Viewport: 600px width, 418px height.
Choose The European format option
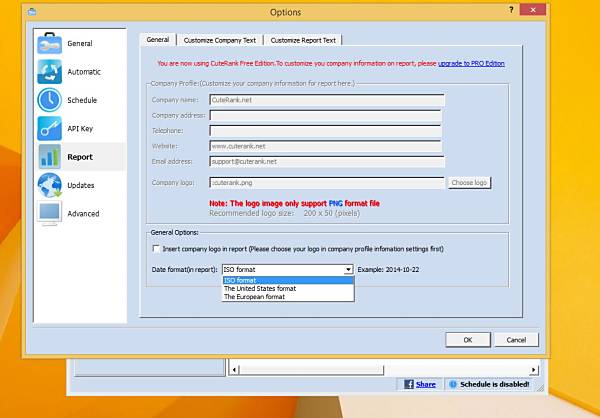[x=254, y=297]
